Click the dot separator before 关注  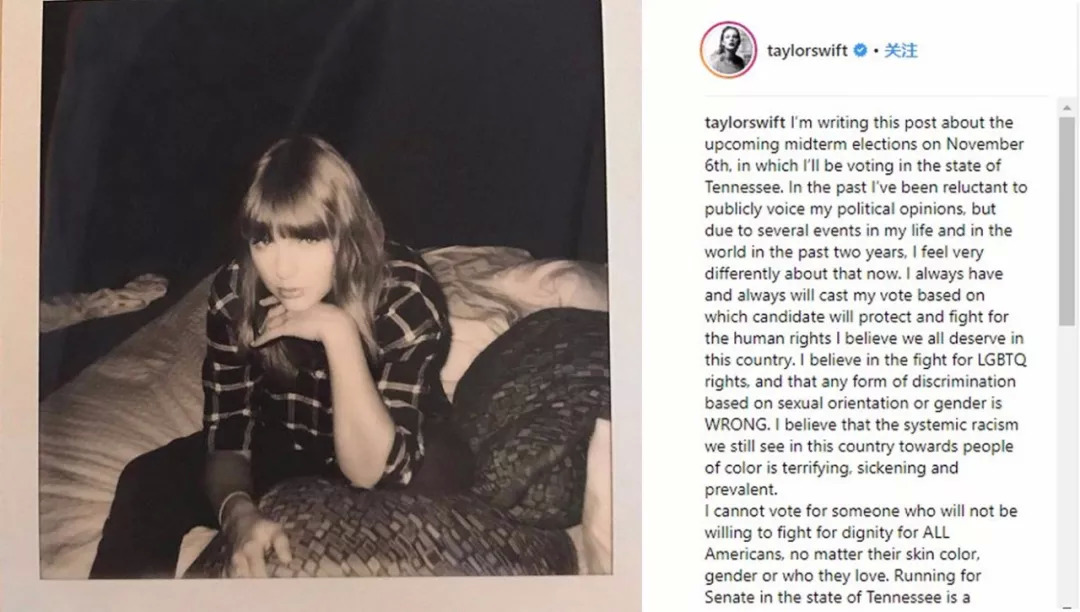click(x=875, y=51)
